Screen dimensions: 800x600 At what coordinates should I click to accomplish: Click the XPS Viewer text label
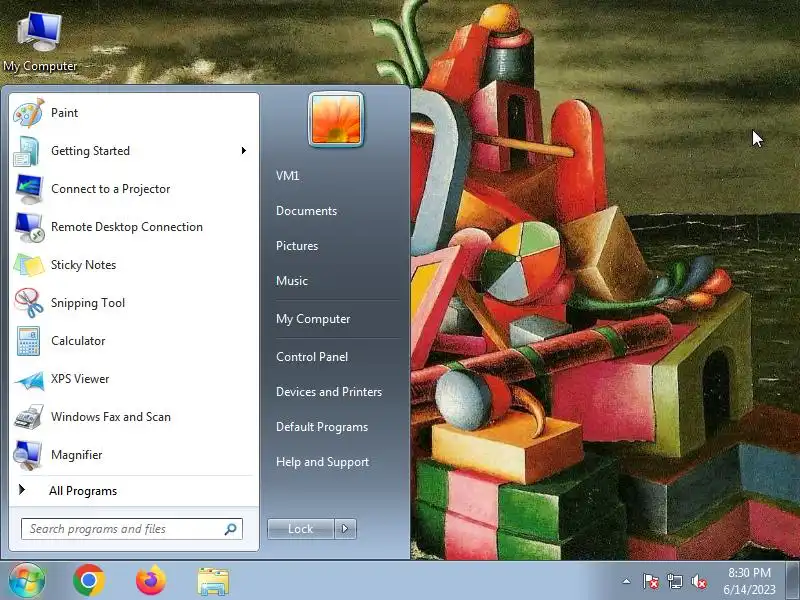[x=80, y=379]
